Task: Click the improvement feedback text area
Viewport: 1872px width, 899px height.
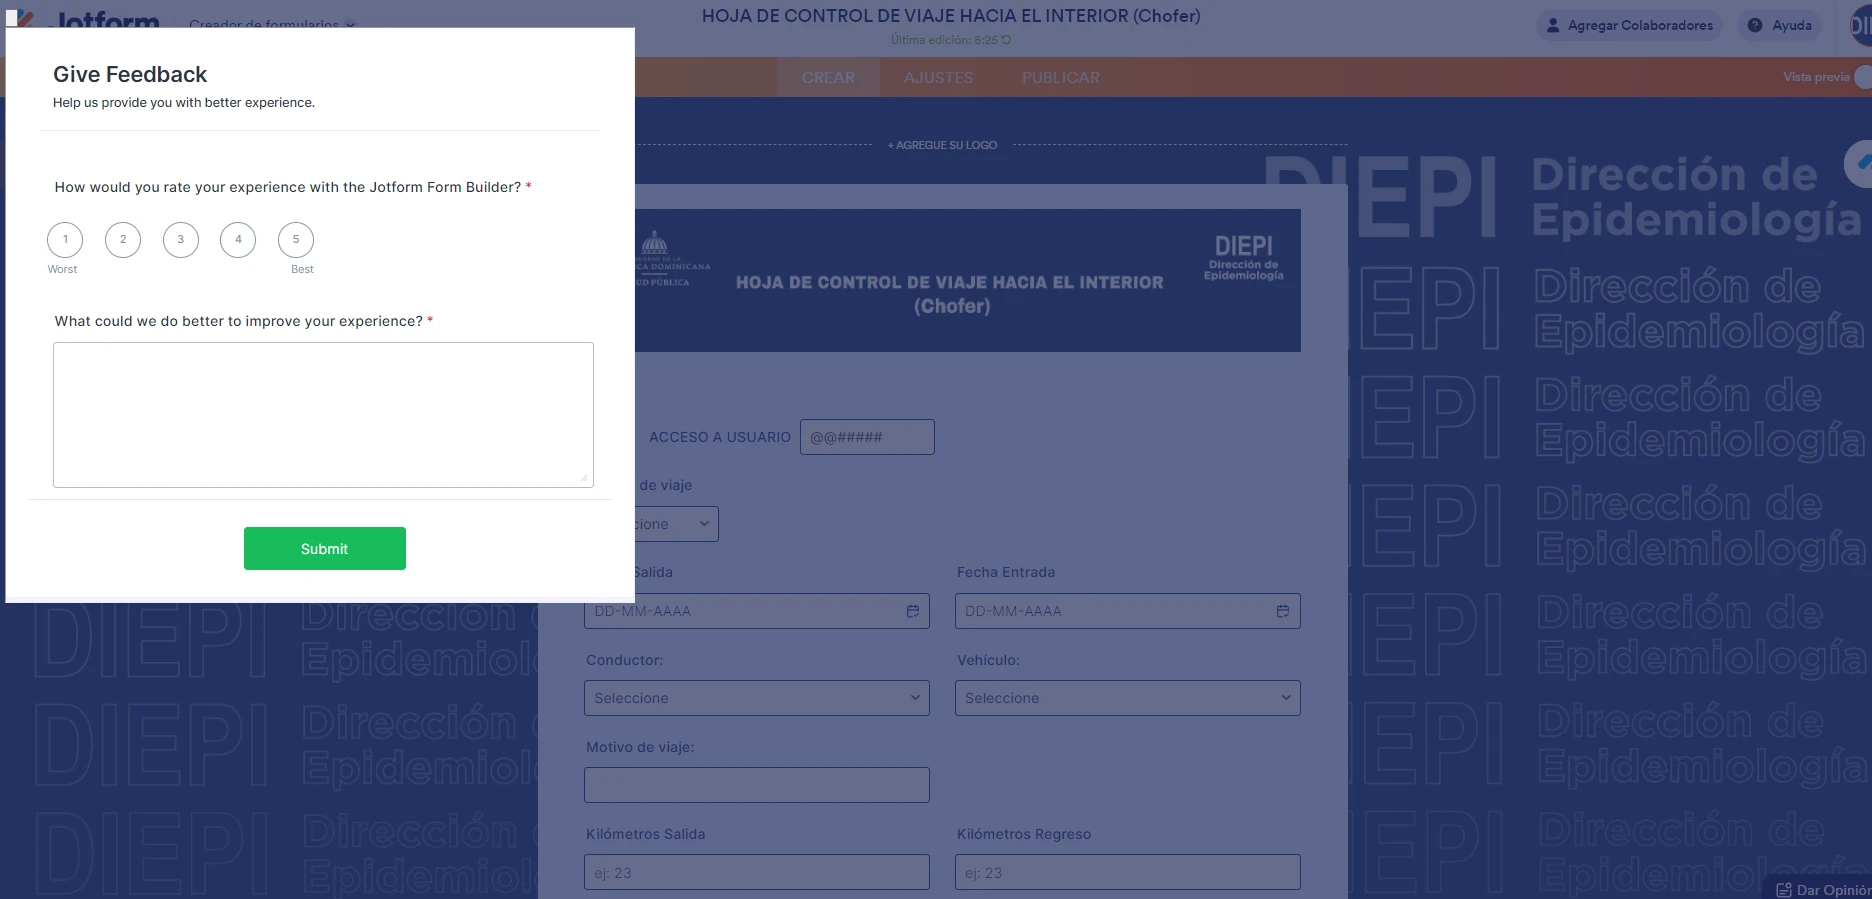Action: click(x=323, y=415)
